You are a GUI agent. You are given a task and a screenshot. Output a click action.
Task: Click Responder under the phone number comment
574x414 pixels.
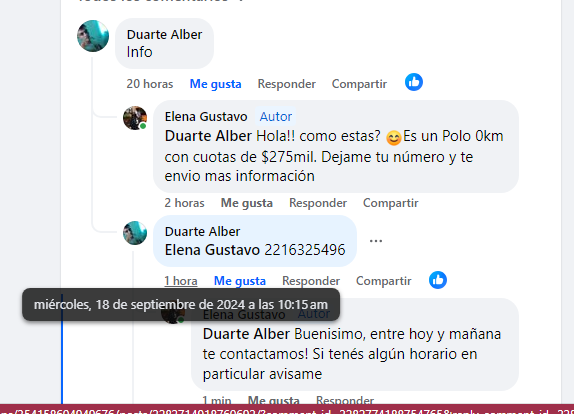click(311, 281)
